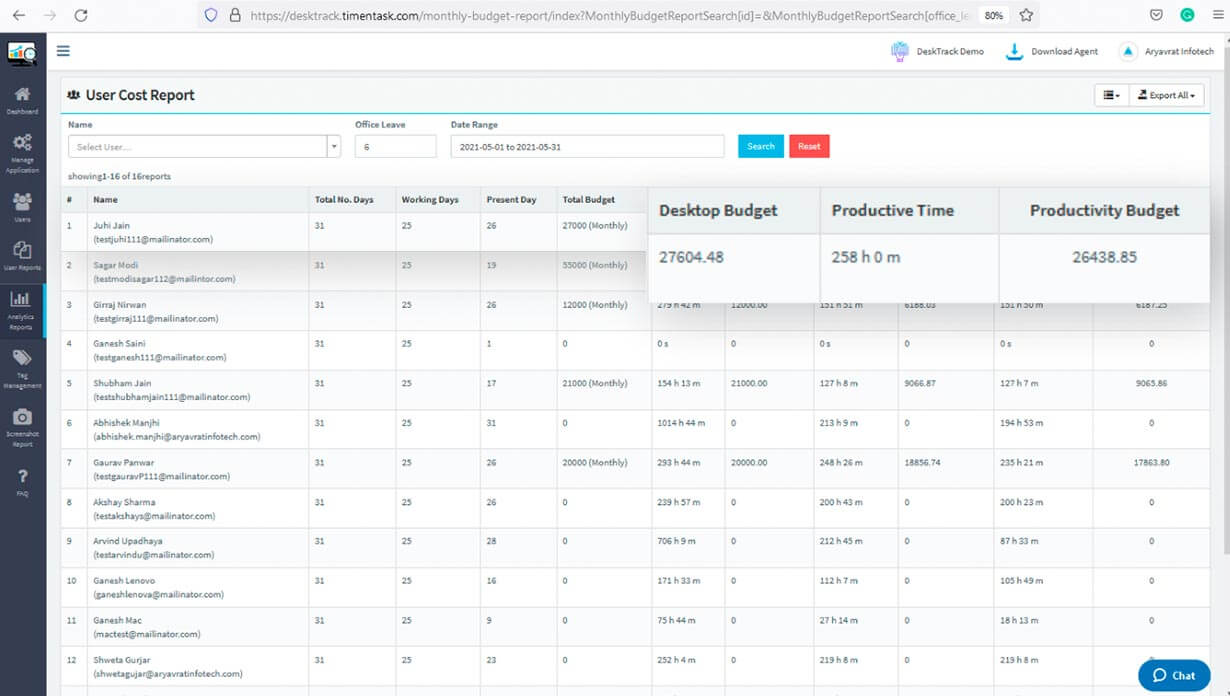Go to User Reports
1230x696 pixels.
(x=22, y=256)
